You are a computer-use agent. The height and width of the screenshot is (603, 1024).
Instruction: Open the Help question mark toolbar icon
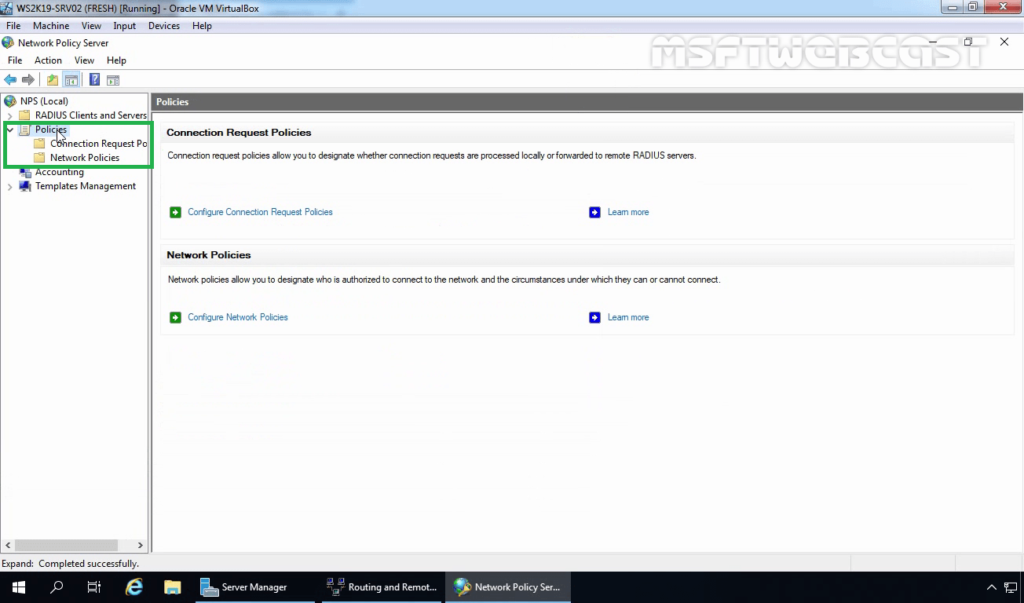pos(95,80)
